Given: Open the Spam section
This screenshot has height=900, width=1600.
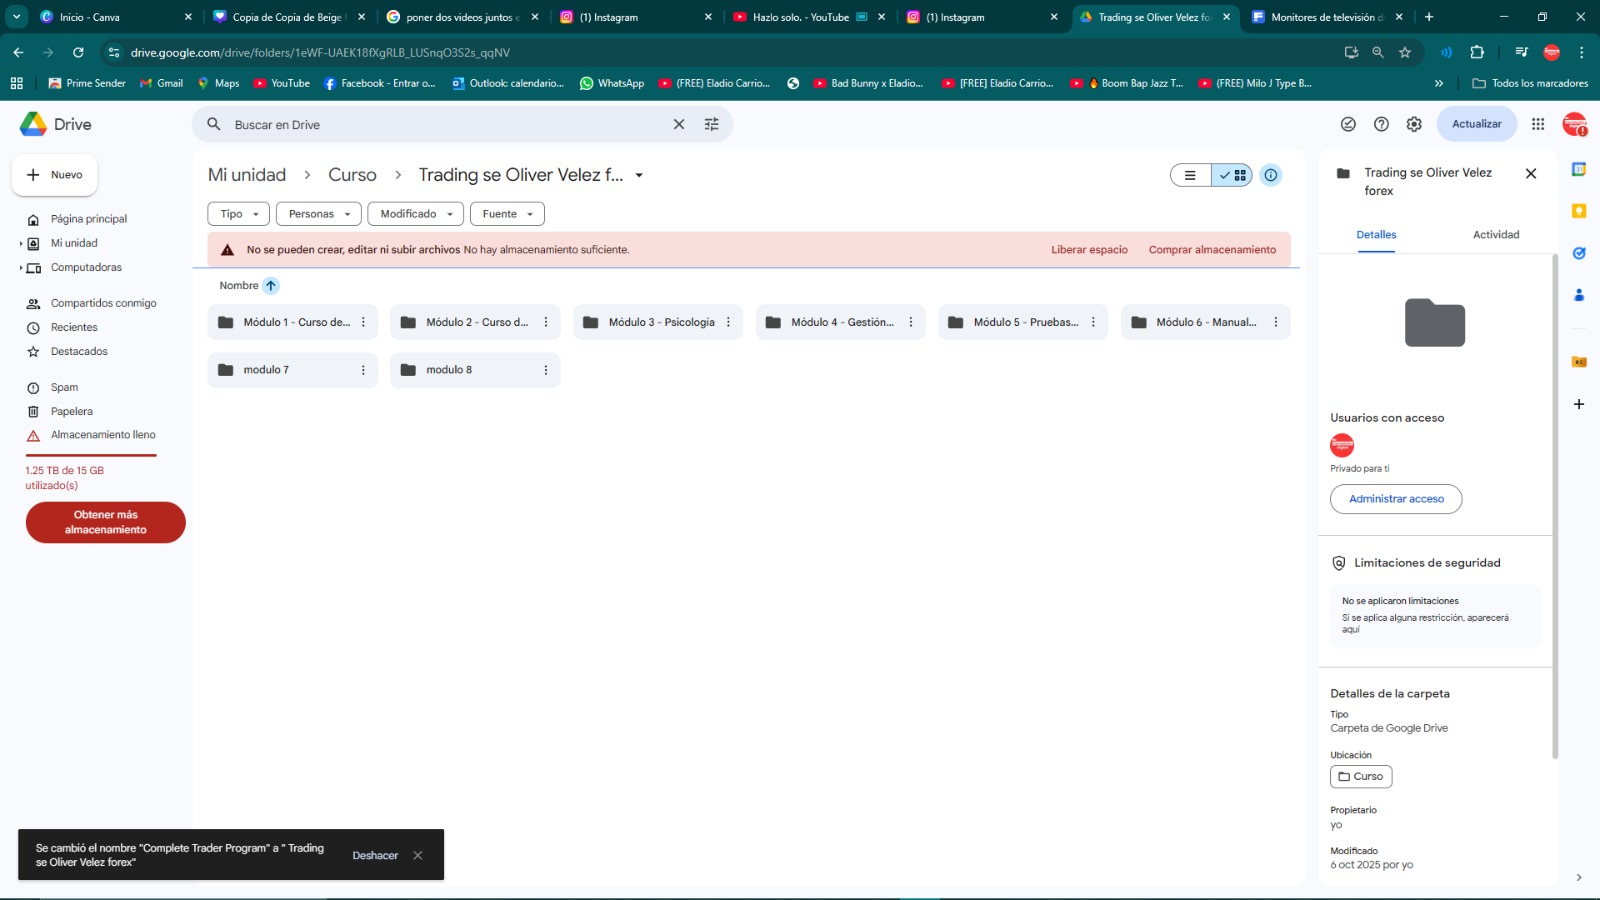Looking at the screenshot, I should (x=64, y=387).
